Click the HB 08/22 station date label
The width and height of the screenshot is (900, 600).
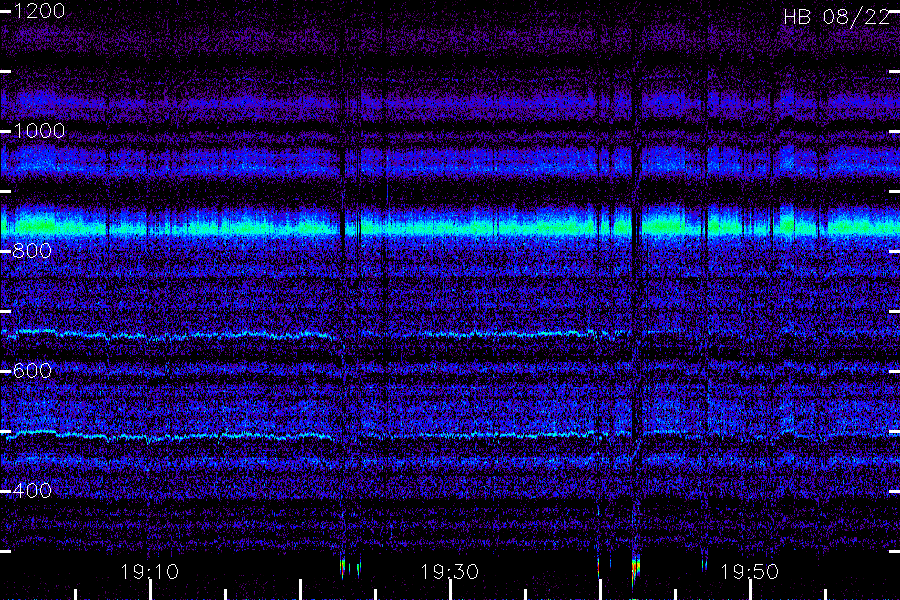pyautogui.click(x=837, y=17)
